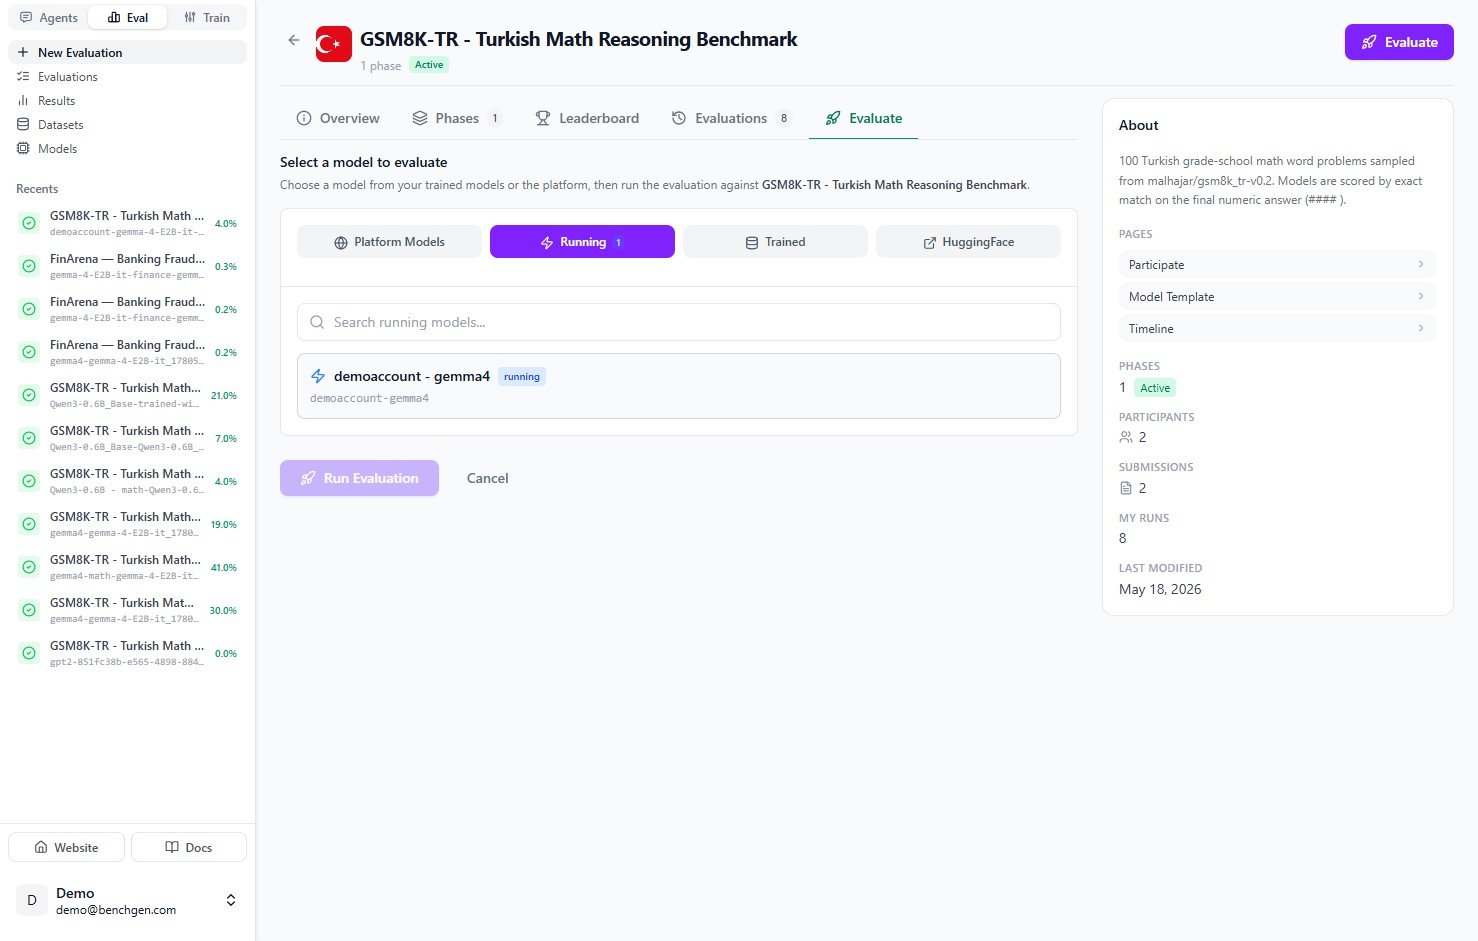This screenshot has width=1478, height=941.
Task: Open the Phases tab
Action: [x=456, y=118]
